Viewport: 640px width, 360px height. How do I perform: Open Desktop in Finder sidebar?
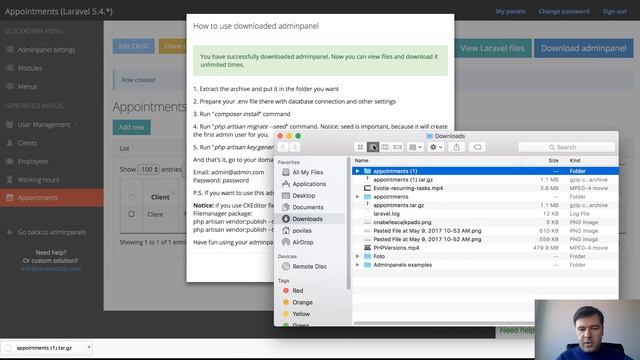point(304,196)
